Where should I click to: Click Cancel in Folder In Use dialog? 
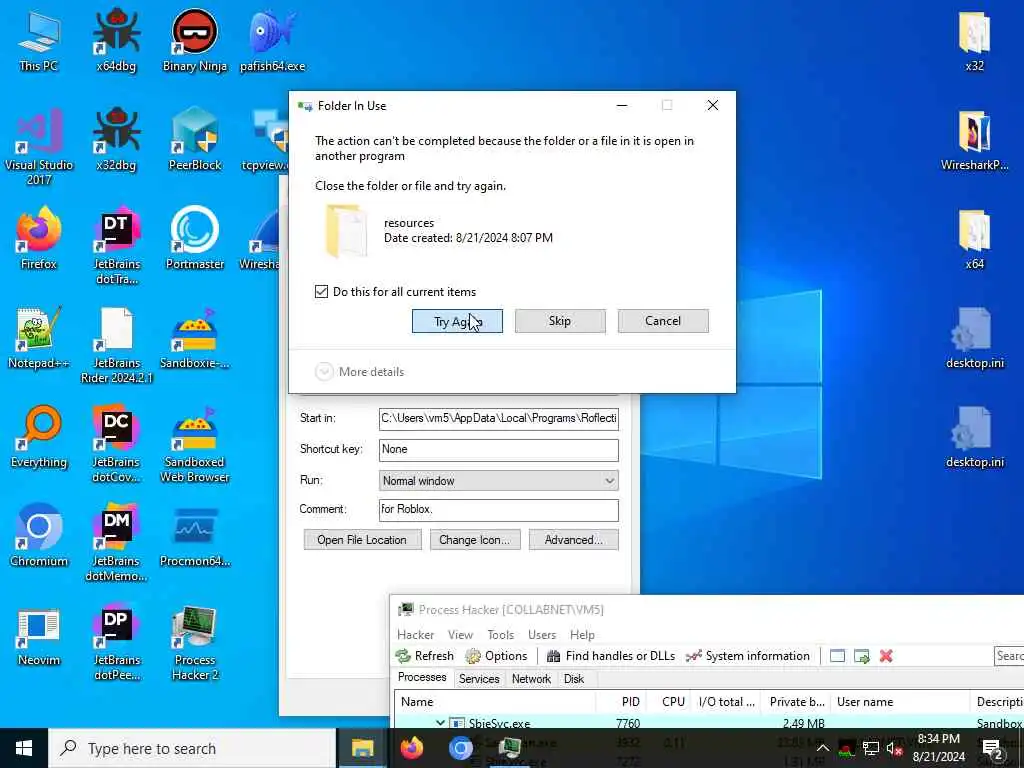(x=663, y=321)
